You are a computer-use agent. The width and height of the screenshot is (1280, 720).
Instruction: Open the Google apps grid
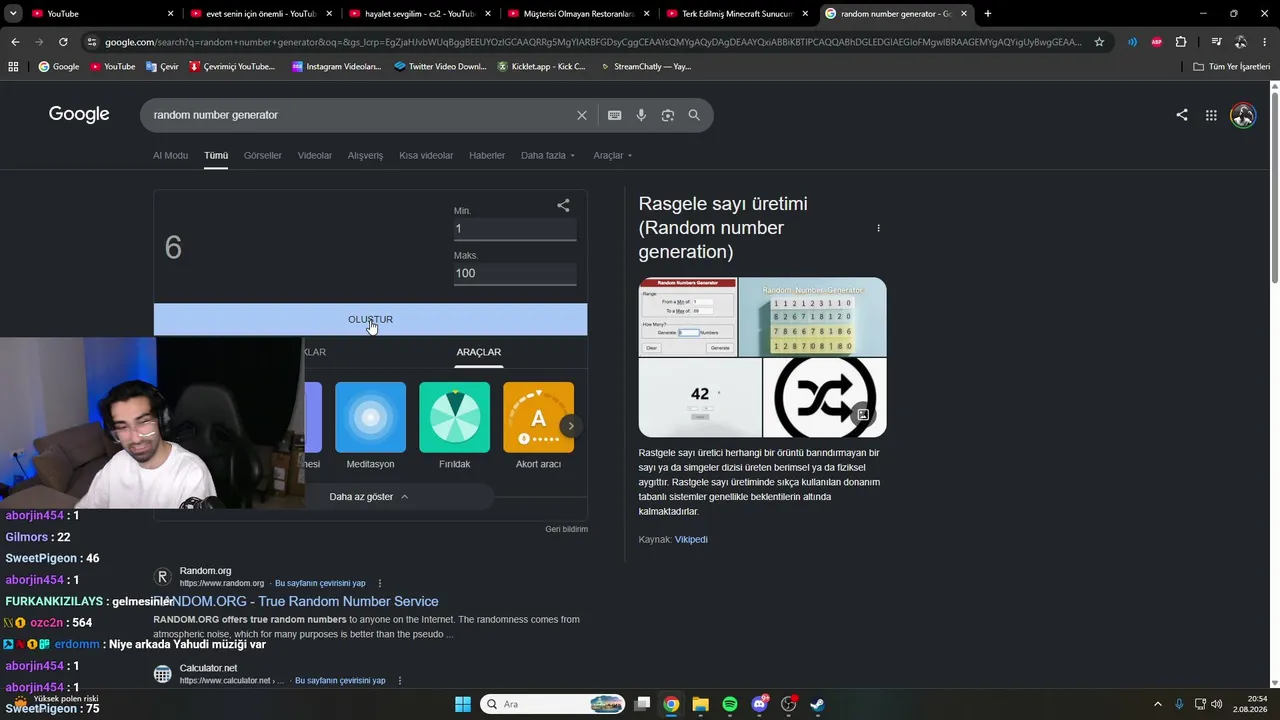click(x=1211, y=115)
